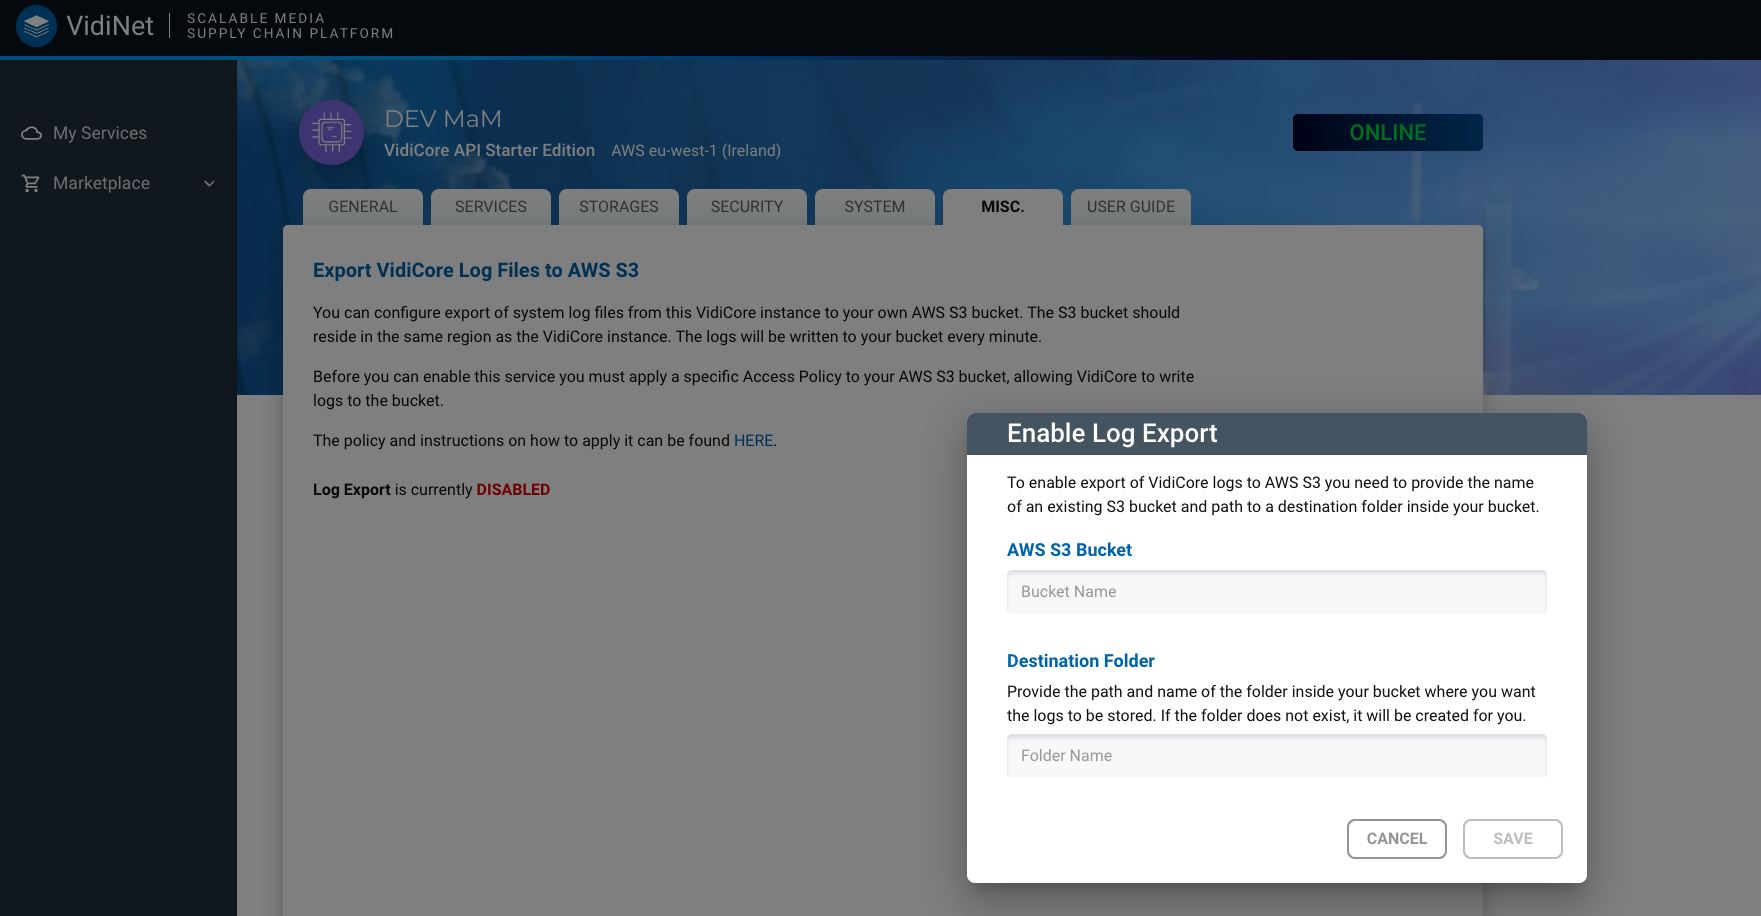Image resolution: width=1761 pixels, height=916 pixels.
Task: Cancel the Enable Log Export dialog
Action: (x=1396, y=839)
